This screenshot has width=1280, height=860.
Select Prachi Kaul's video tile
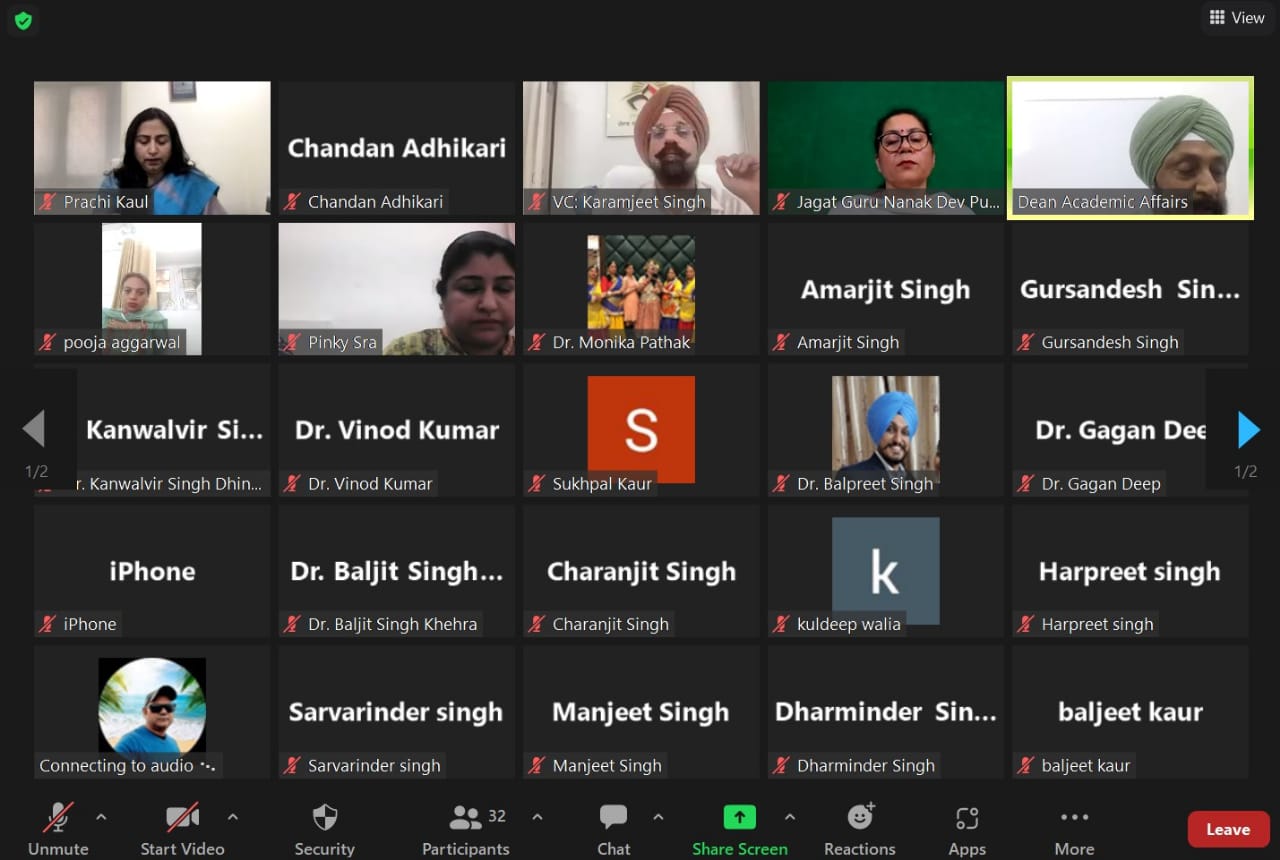pyautogui.click(x=152, y=148)
